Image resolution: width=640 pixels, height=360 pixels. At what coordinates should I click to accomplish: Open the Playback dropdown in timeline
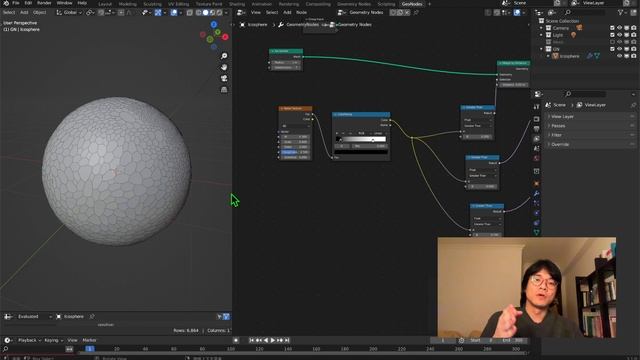29,340
